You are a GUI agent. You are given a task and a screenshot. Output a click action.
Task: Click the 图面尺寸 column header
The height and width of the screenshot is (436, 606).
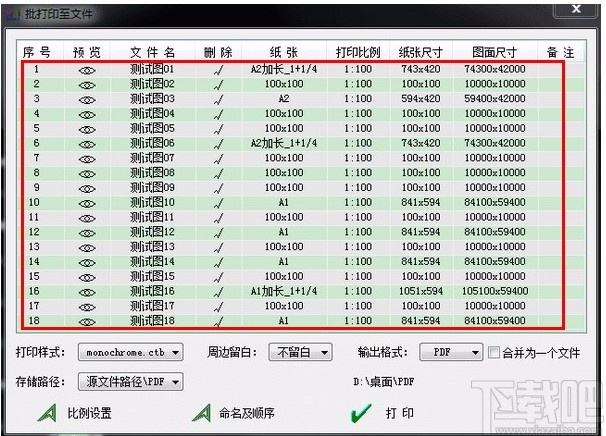[x=494, y=52]
